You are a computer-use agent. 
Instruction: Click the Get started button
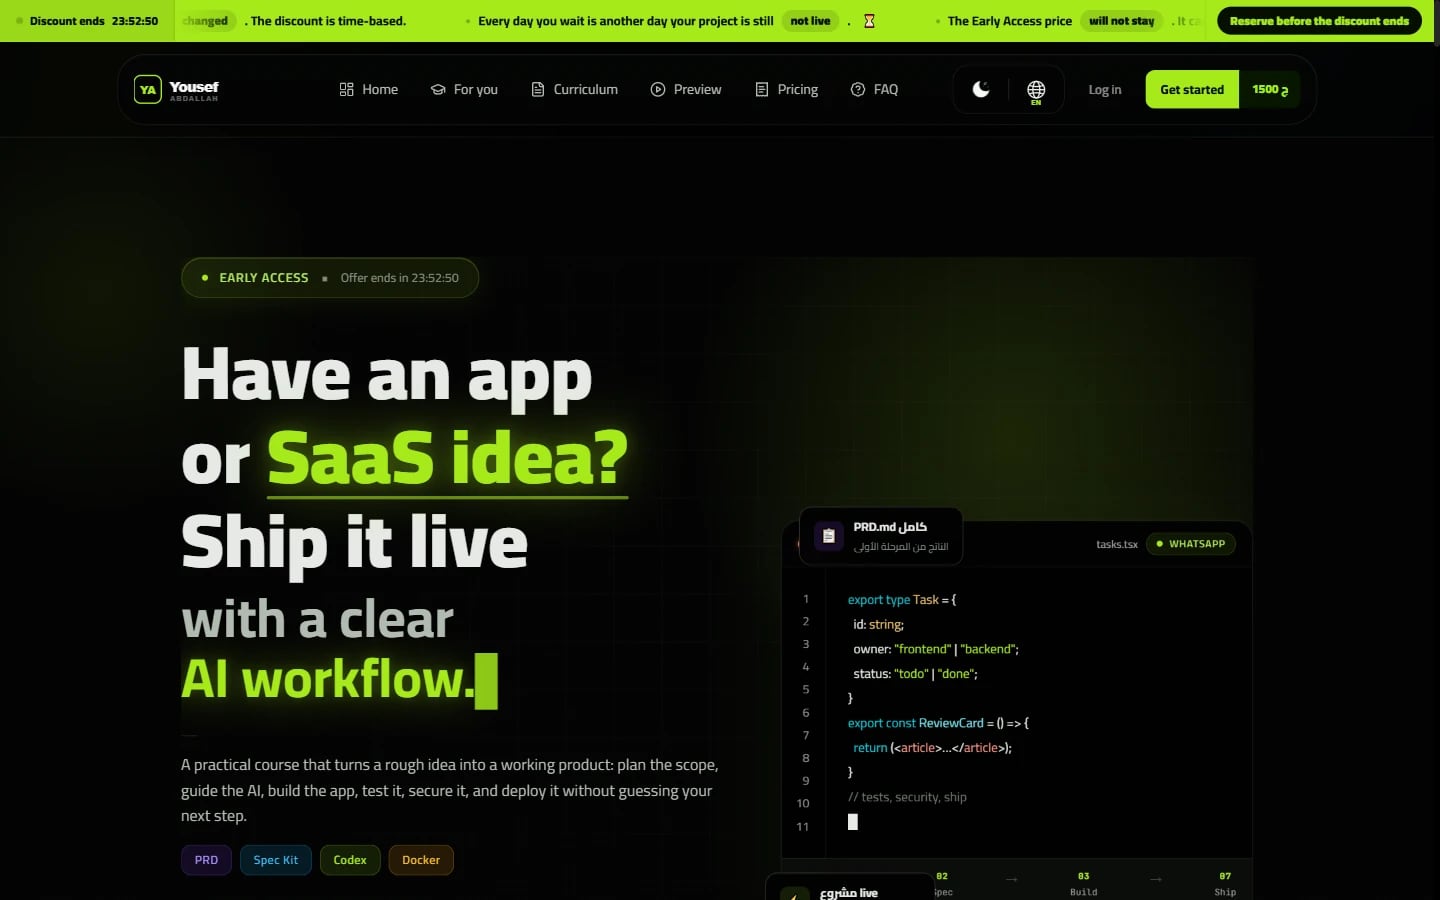coord(1192,89)
